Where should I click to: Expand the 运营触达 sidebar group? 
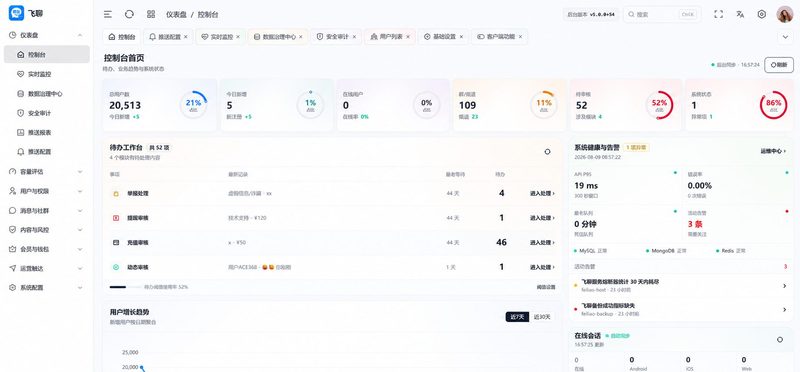[x=46, y=268]
